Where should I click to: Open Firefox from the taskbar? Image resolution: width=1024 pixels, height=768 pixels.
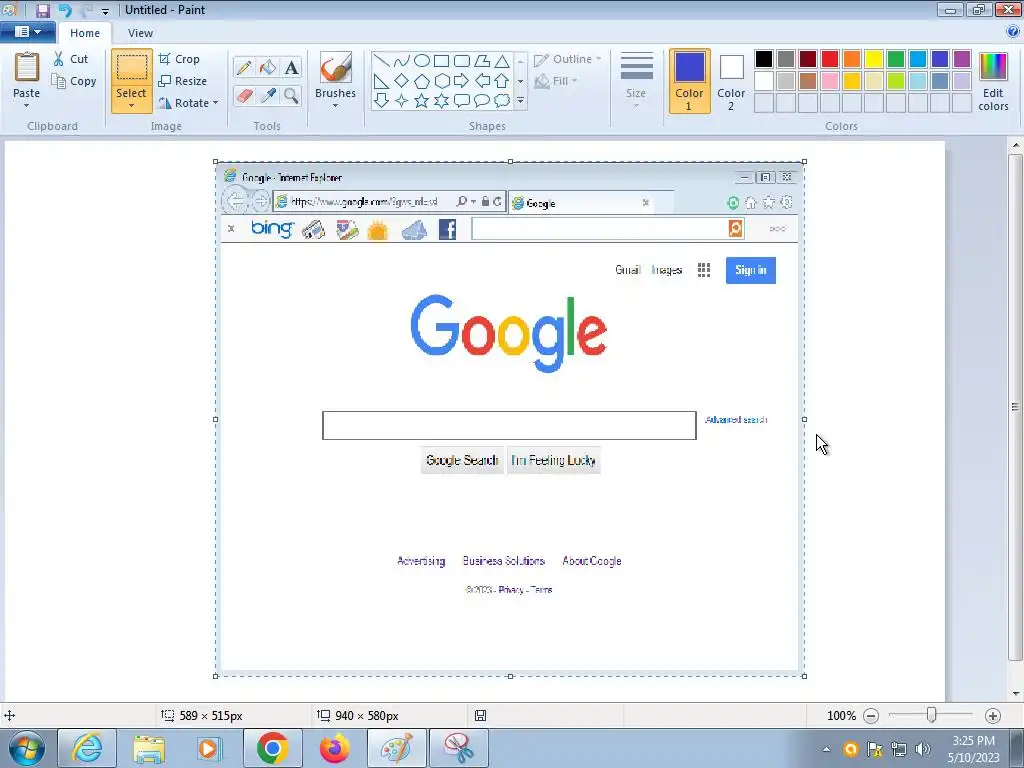point(335,748)
